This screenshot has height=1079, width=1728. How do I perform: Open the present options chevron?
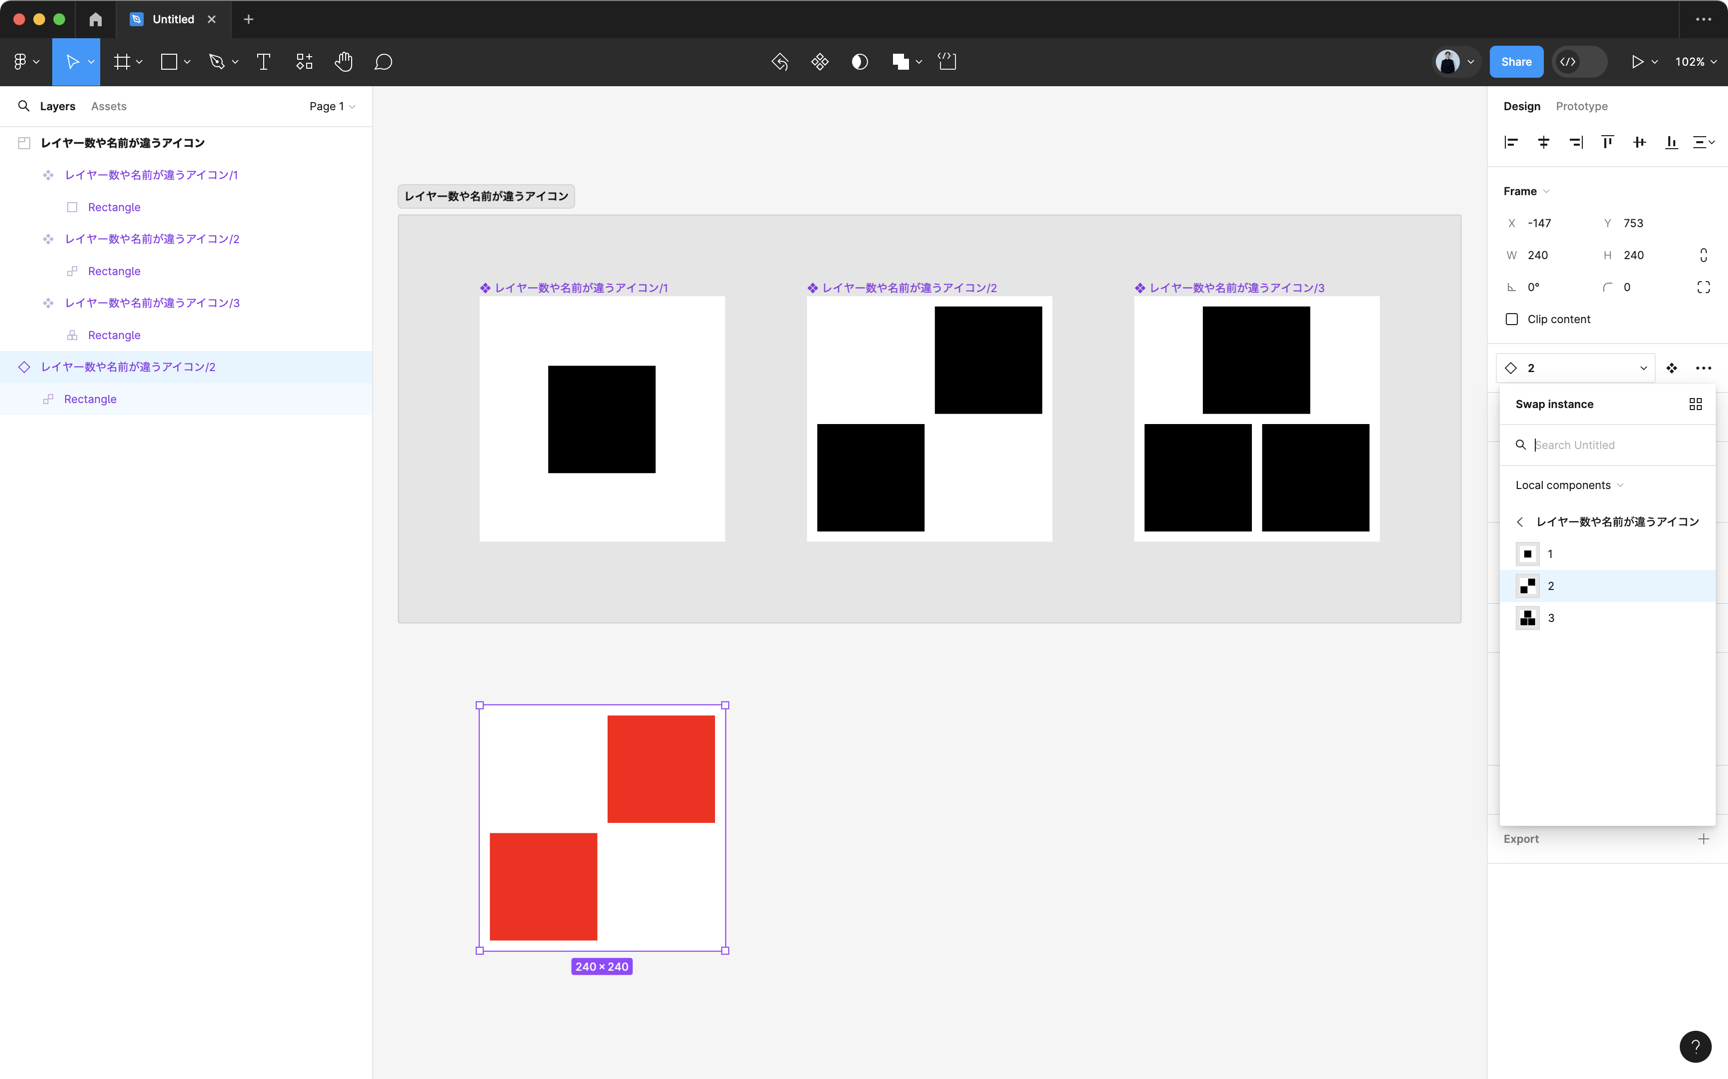click(1655, 62)
